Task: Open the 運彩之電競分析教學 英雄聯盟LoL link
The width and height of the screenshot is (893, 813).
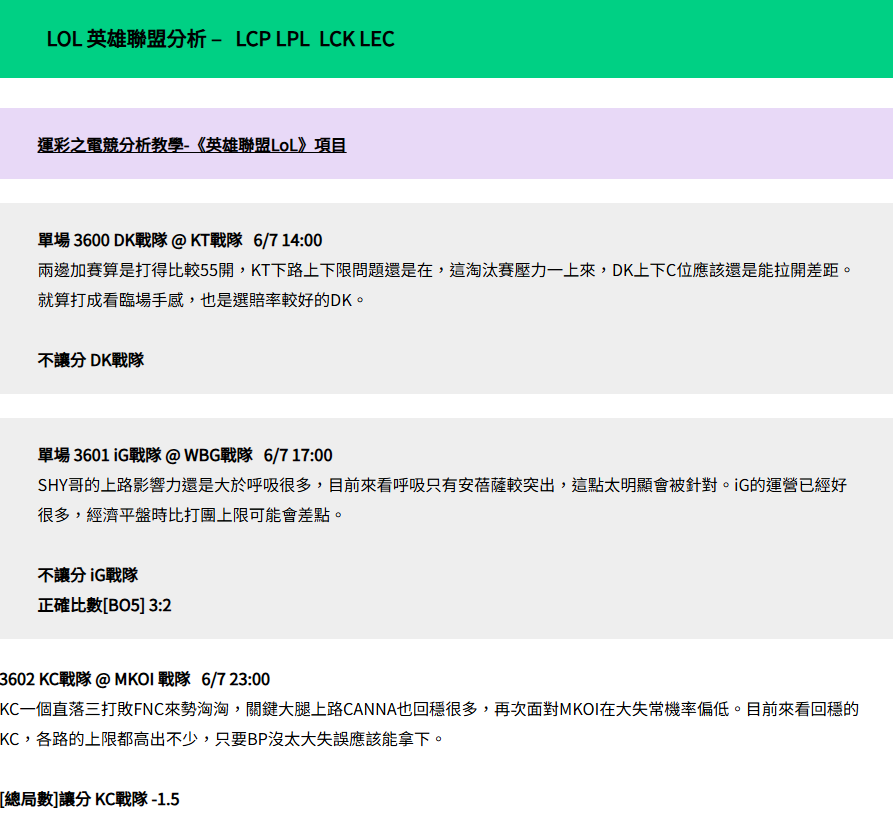Action: tap(192, 145)
